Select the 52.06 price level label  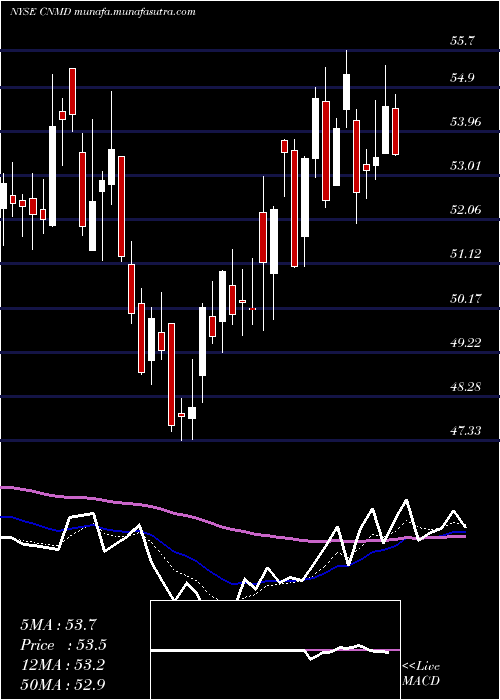466,209
